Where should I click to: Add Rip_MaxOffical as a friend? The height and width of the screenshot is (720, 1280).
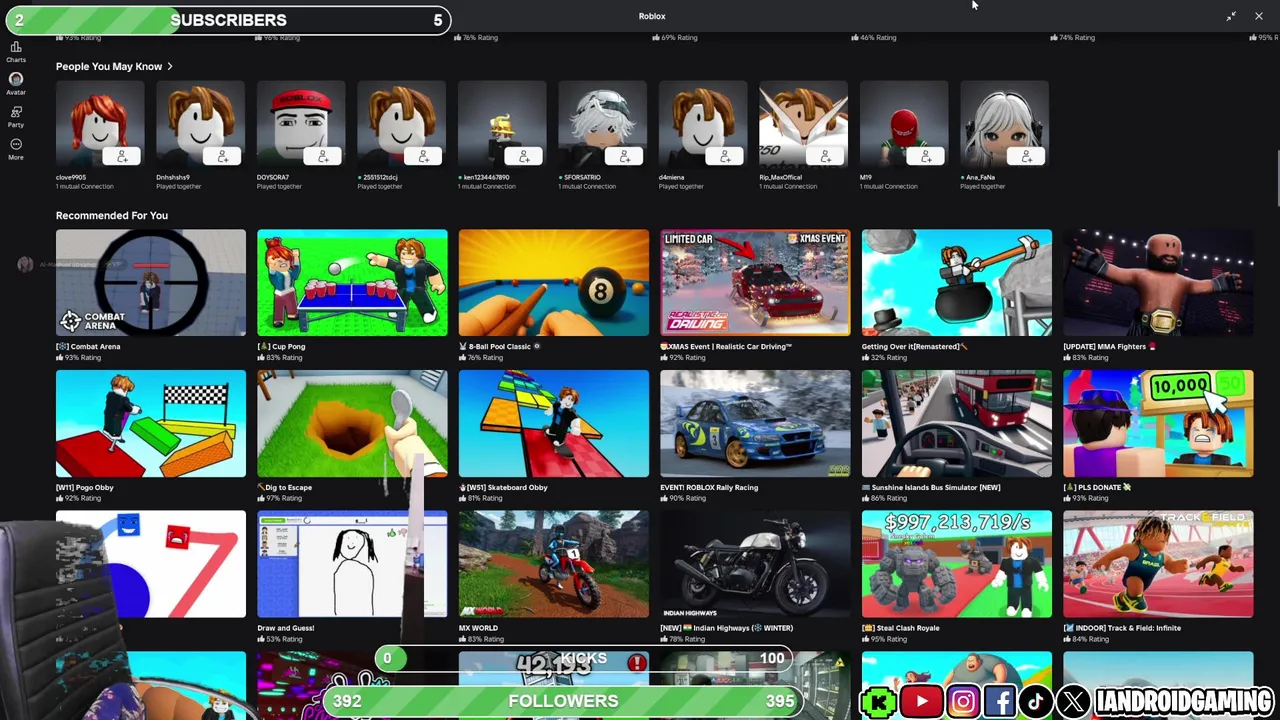coord(825,157)
